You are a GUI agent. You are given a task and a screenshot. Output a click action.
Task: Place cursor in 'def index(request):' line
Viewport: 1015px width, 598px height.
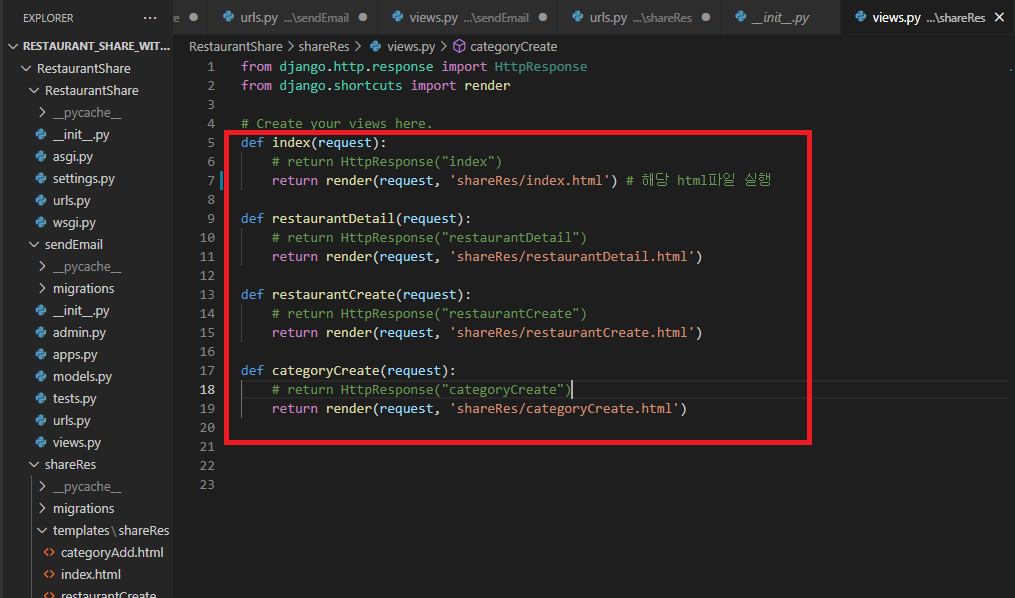[313, 142]
